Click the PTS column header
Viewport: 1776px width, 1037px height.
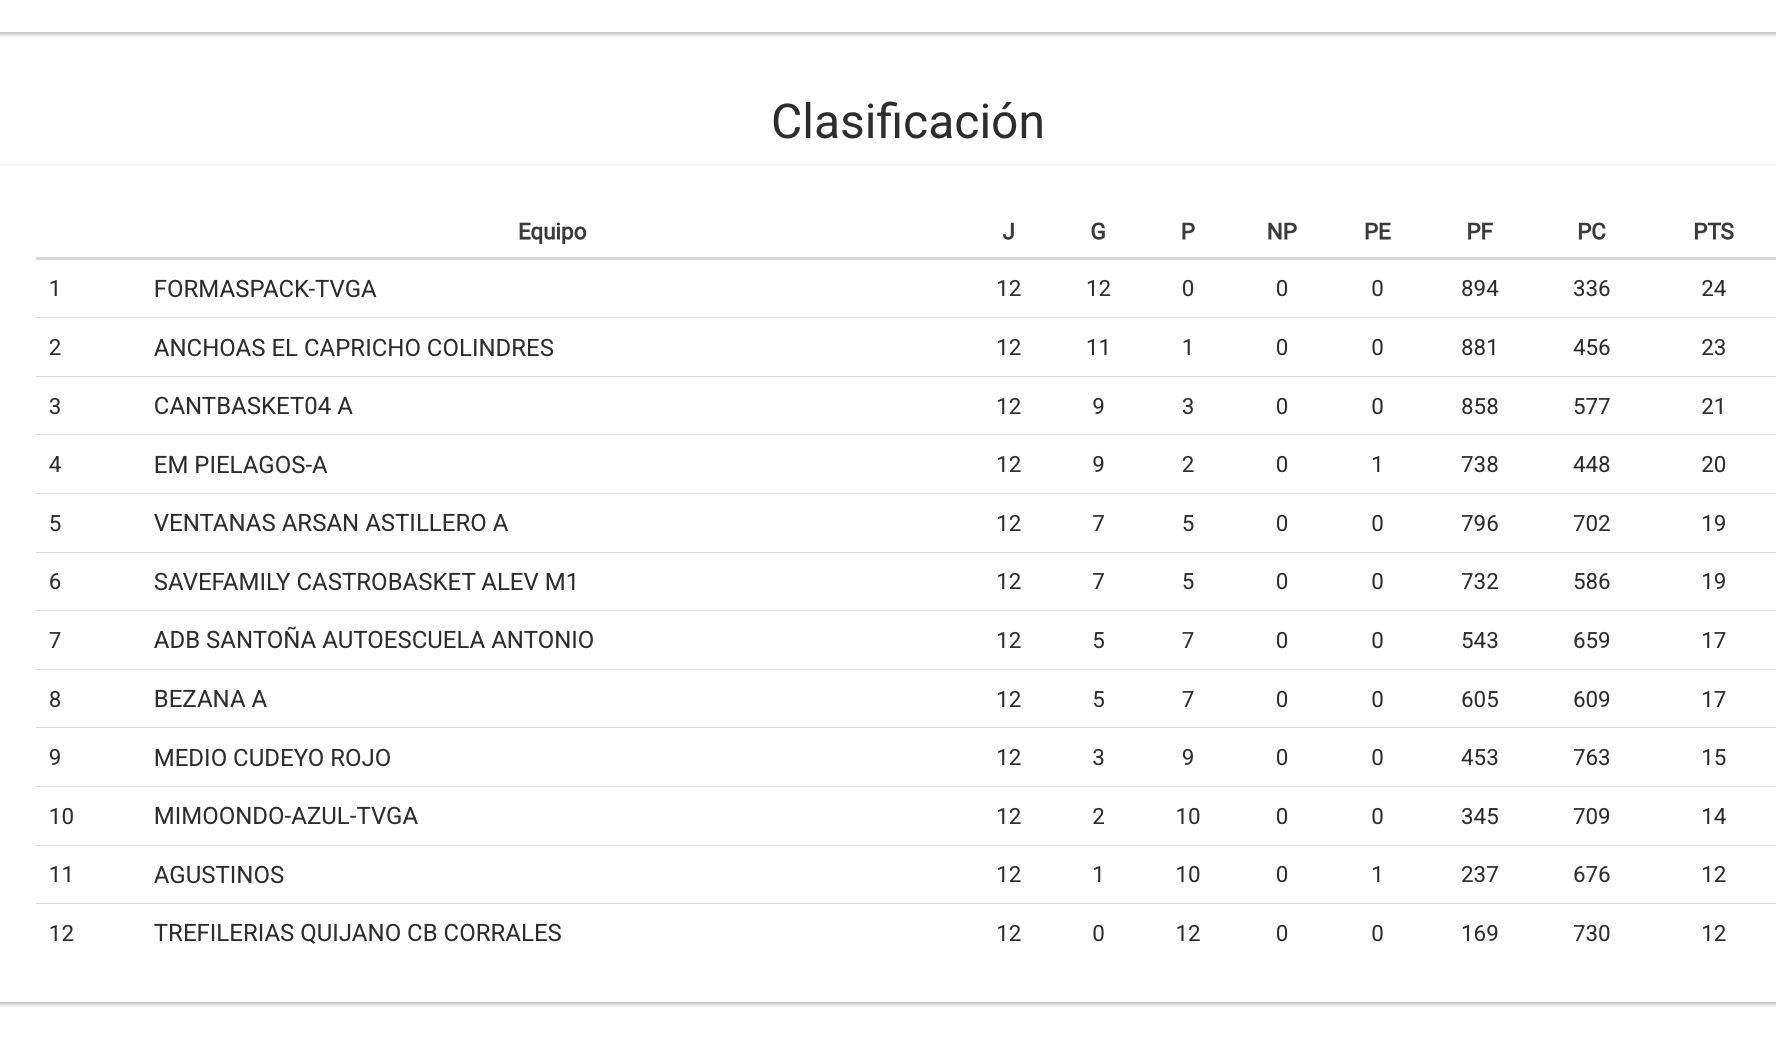pyautogui.click(x=1713, y=232)
